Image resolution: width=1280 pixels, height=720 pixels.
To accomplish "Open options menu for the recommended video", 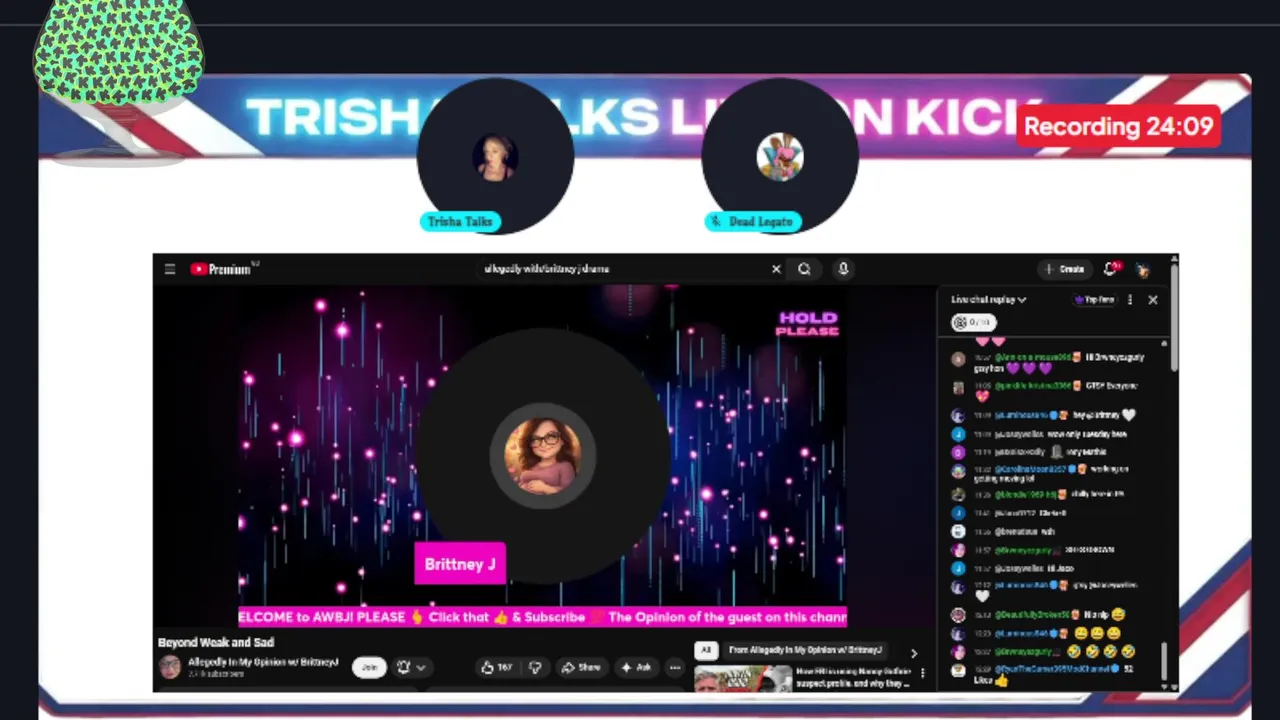I will pyautogui.click(x=922, y=673).
